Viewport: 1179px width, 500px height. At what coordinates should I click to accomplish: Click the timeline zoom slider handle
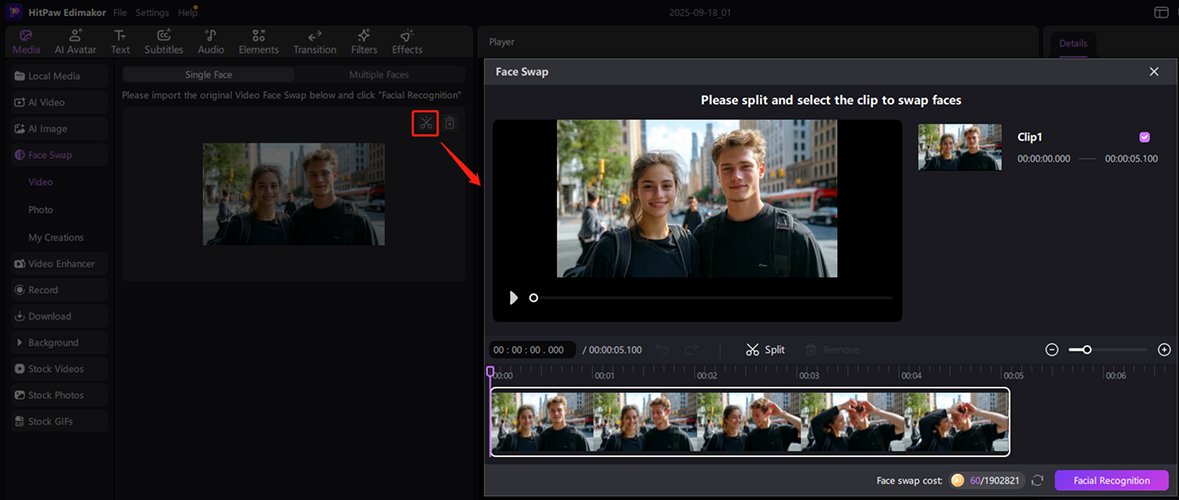pyautogui.click(x=1086, y=350)
